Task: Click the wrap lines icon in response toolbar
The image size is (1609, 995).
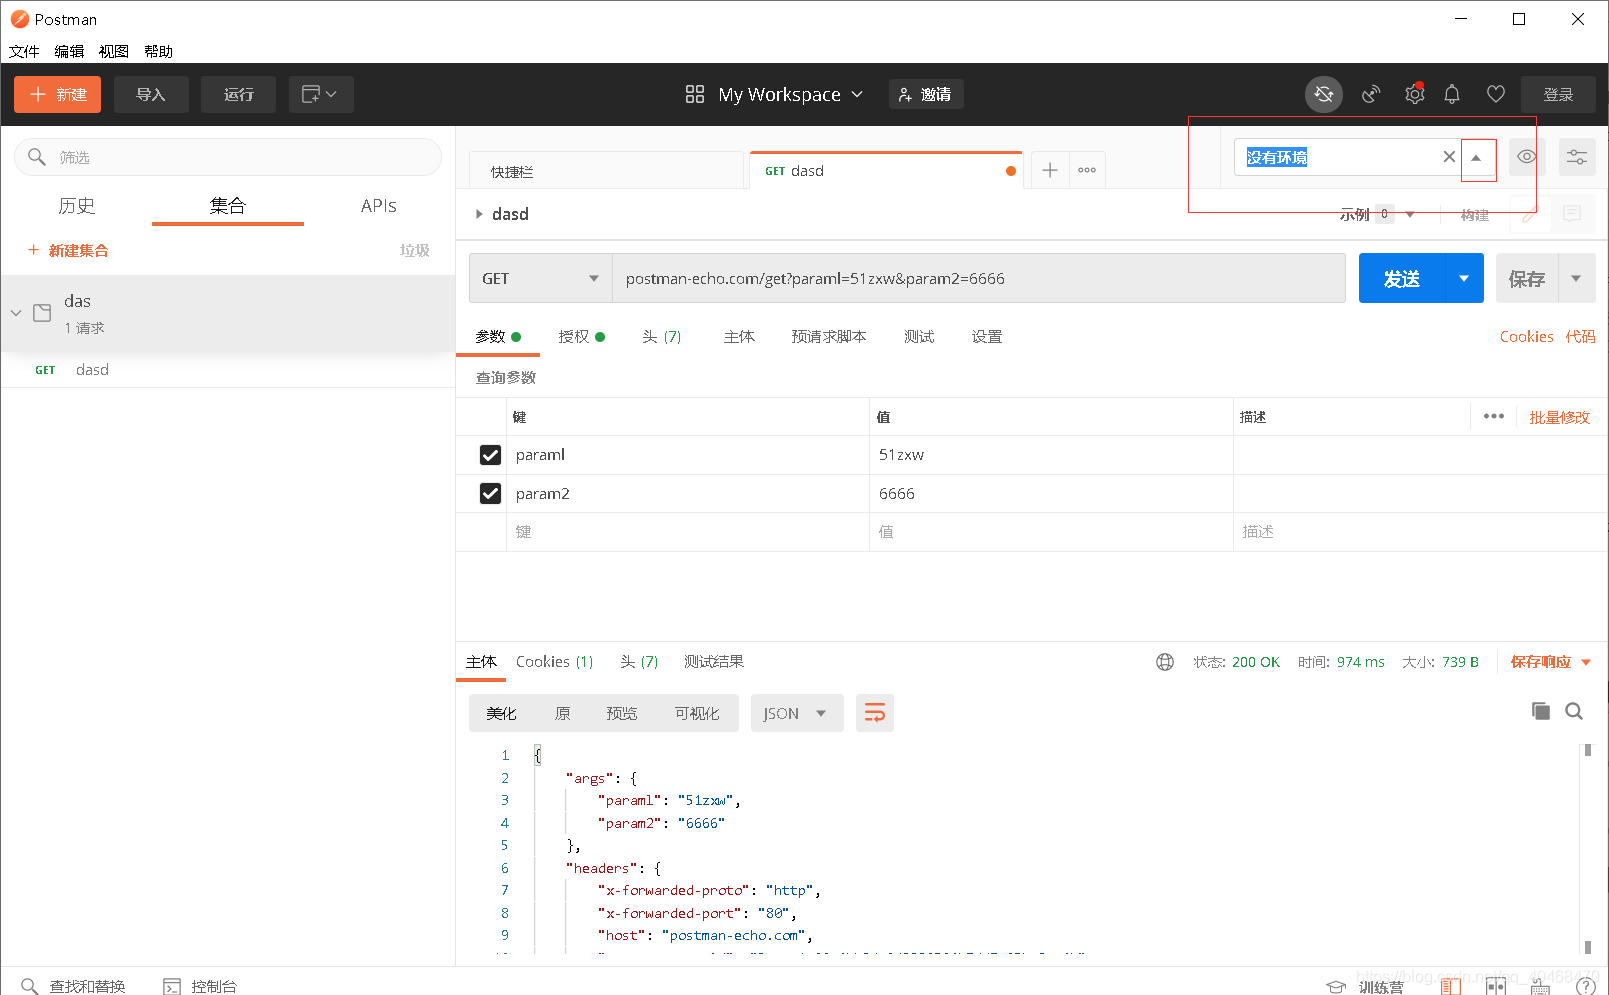Action: tap(875, 713)
